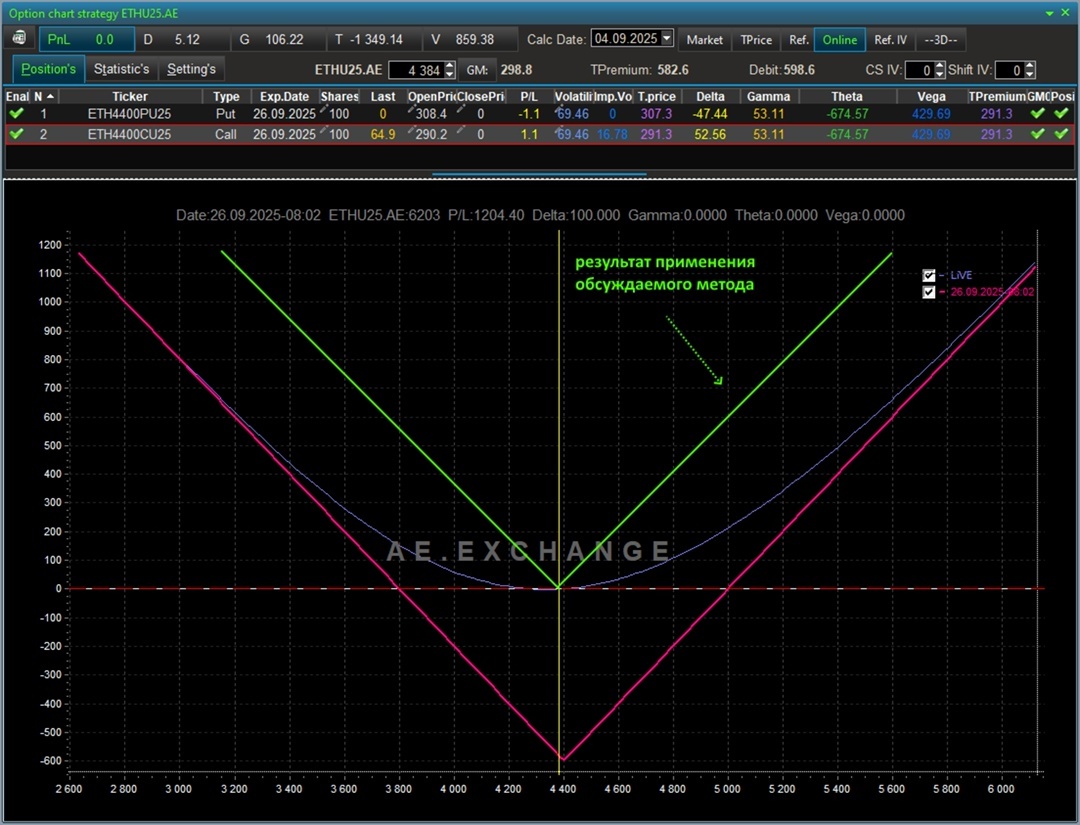Close the Option chart strategy window
The width and height of the screenshot is (1080, 825).
pyautogui.click(x=1066, y=13)
